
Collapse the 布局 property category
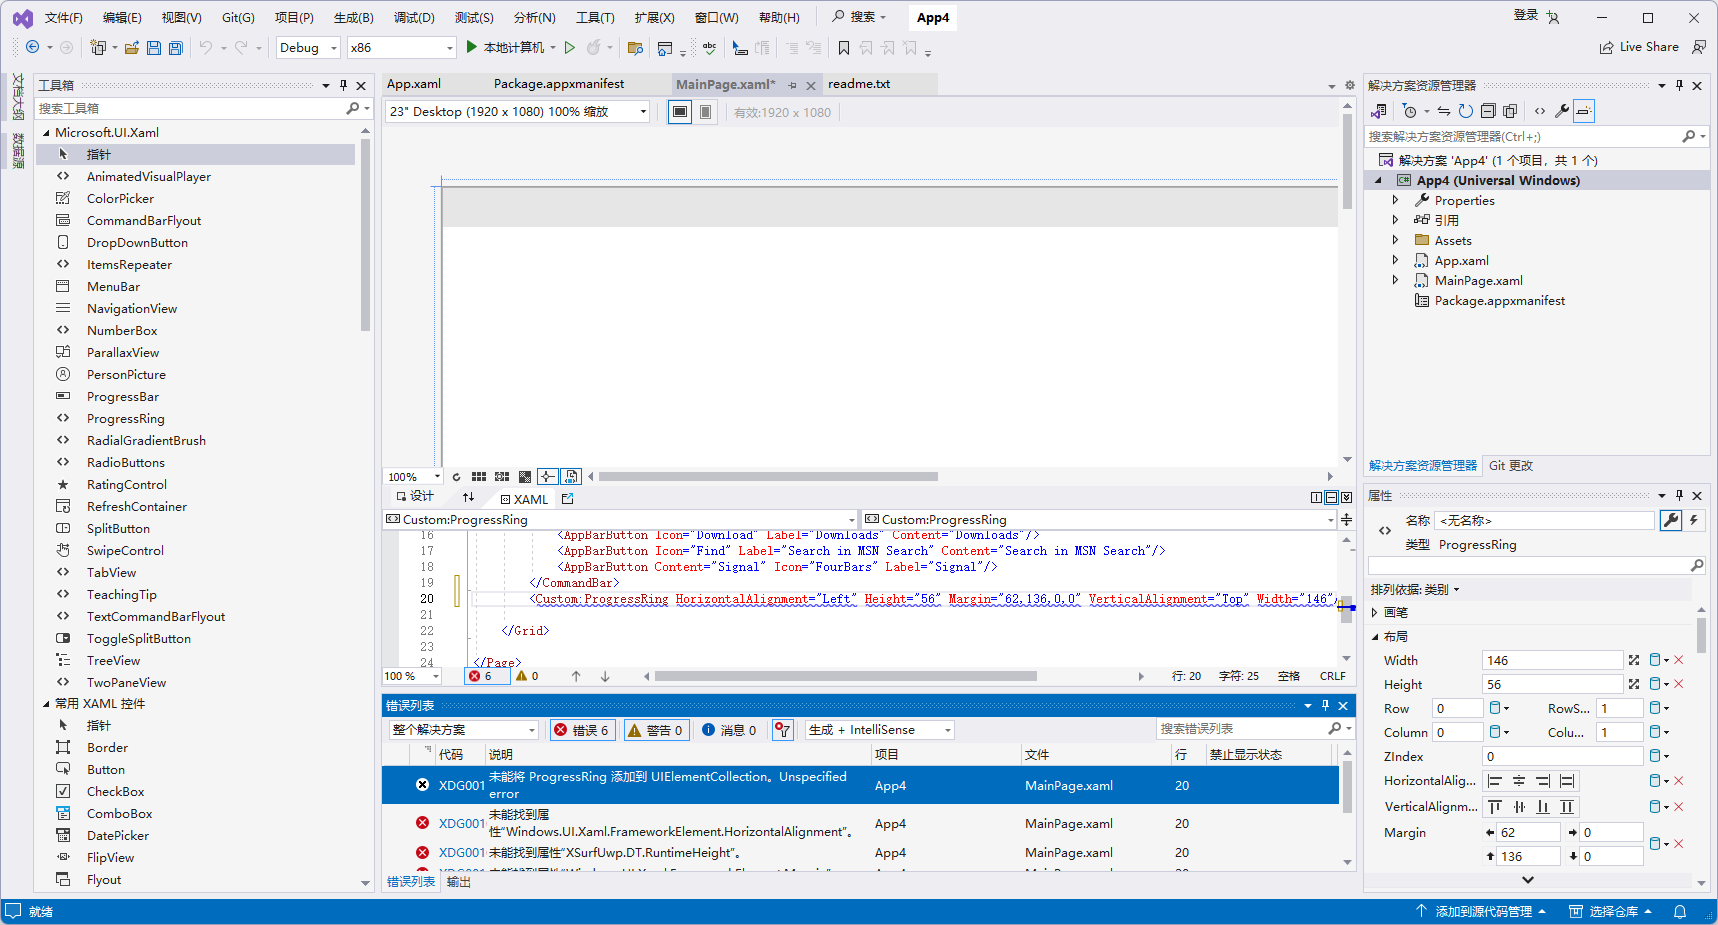coord(1375,636)
